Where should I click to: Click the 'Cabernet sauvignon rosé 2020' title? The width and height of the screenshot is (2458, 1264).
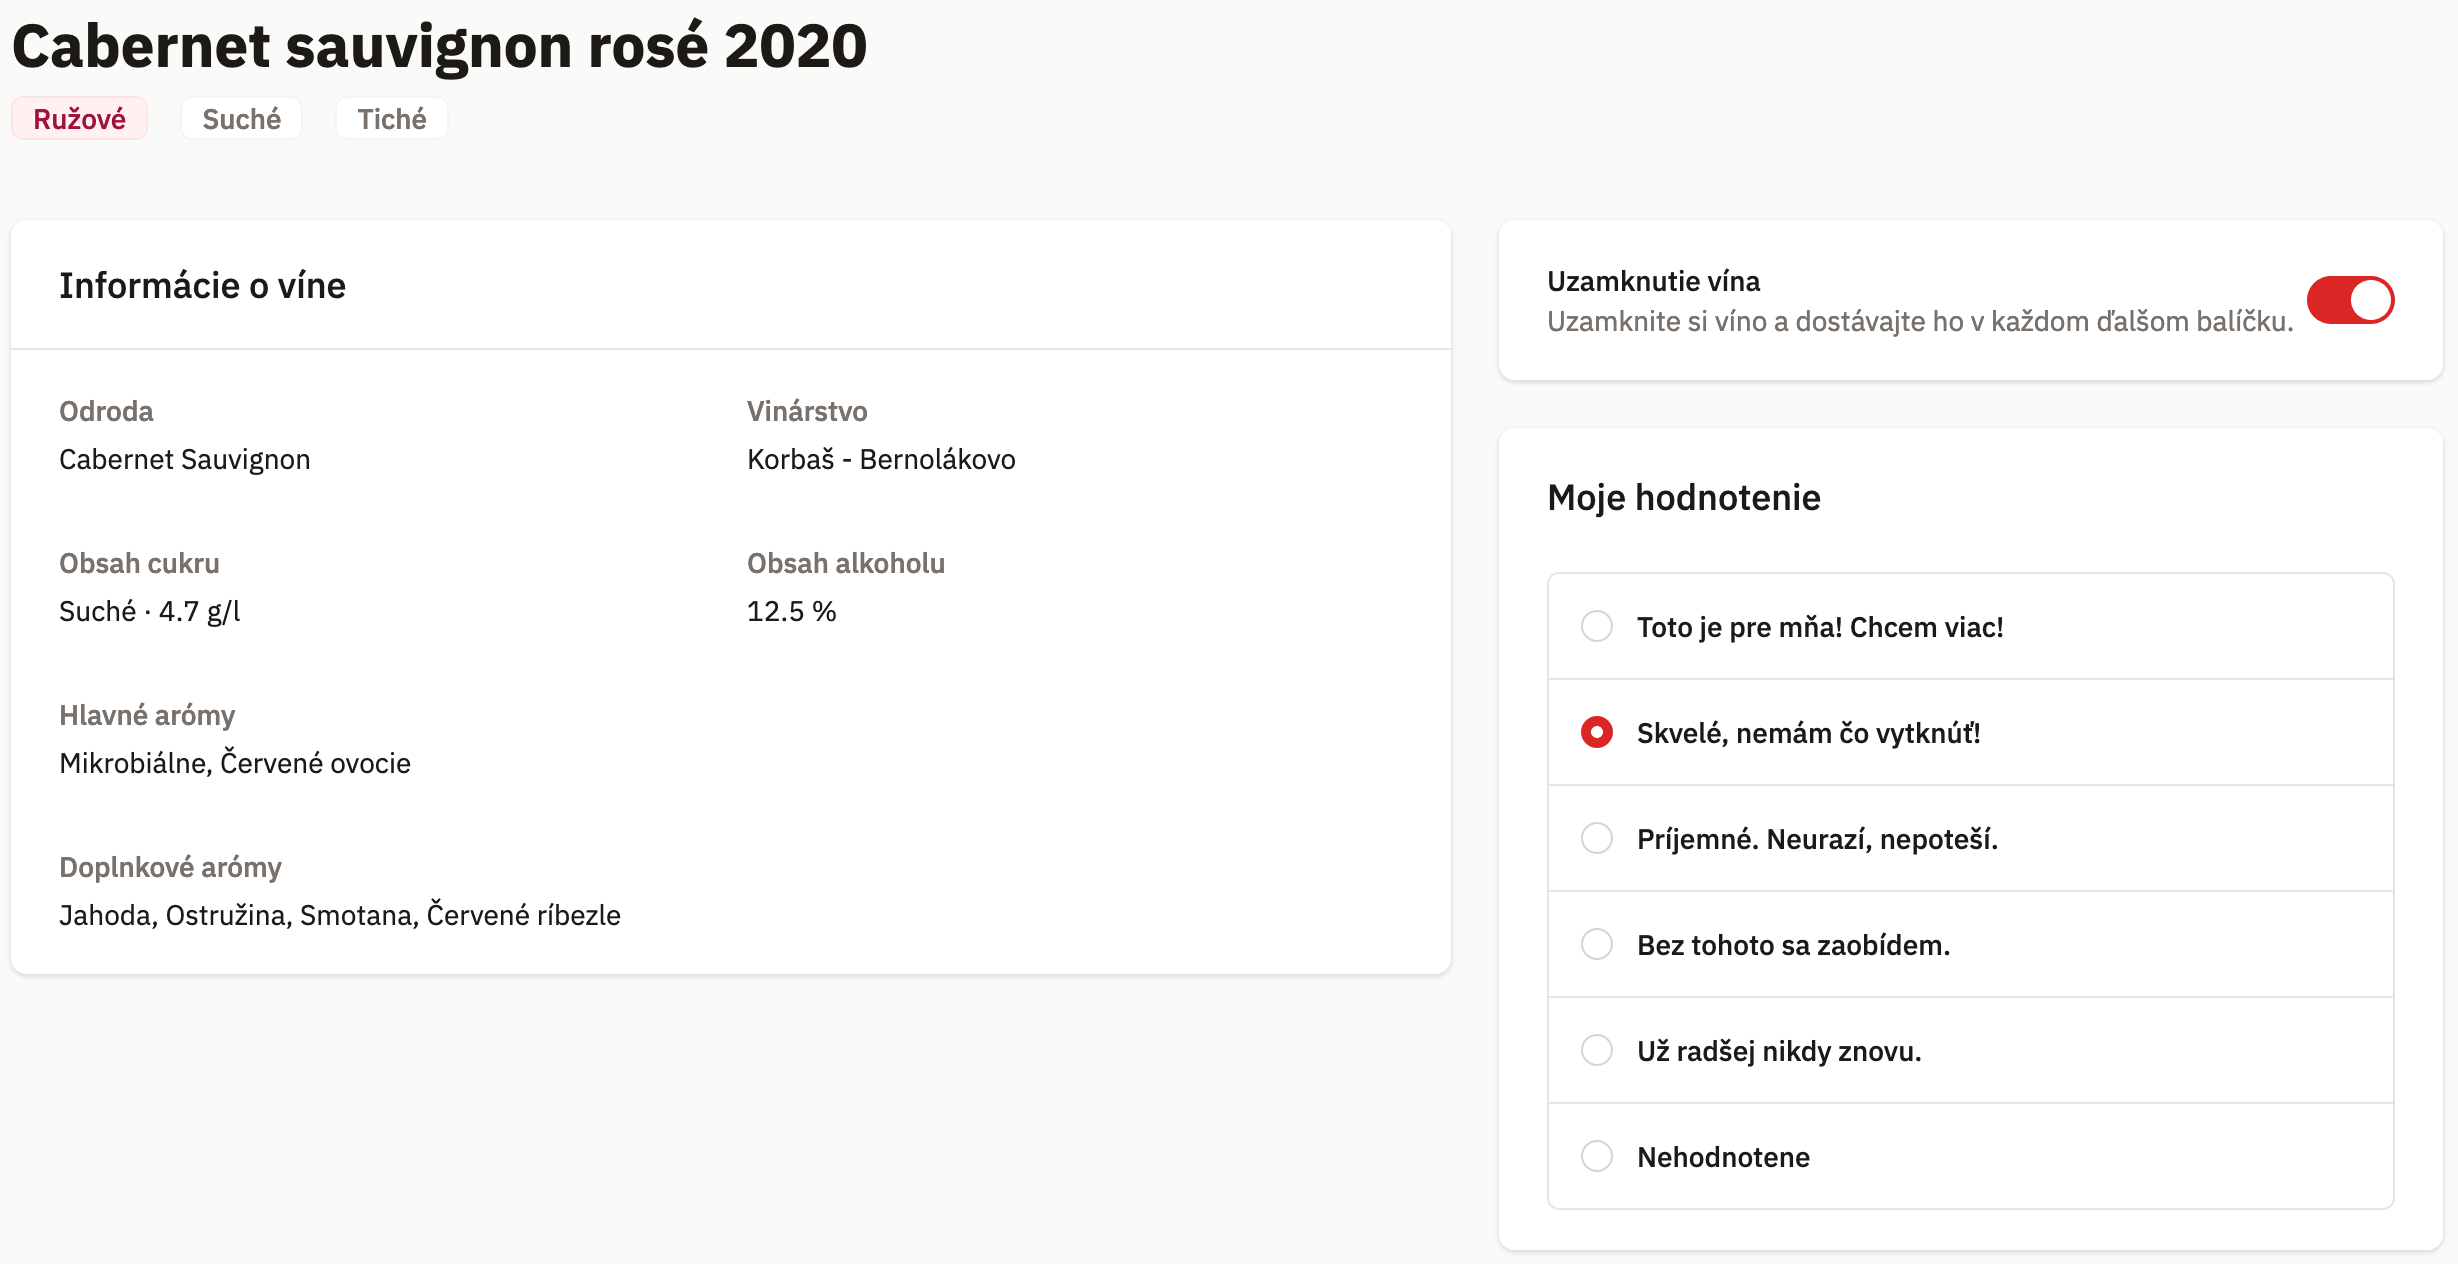439,46
